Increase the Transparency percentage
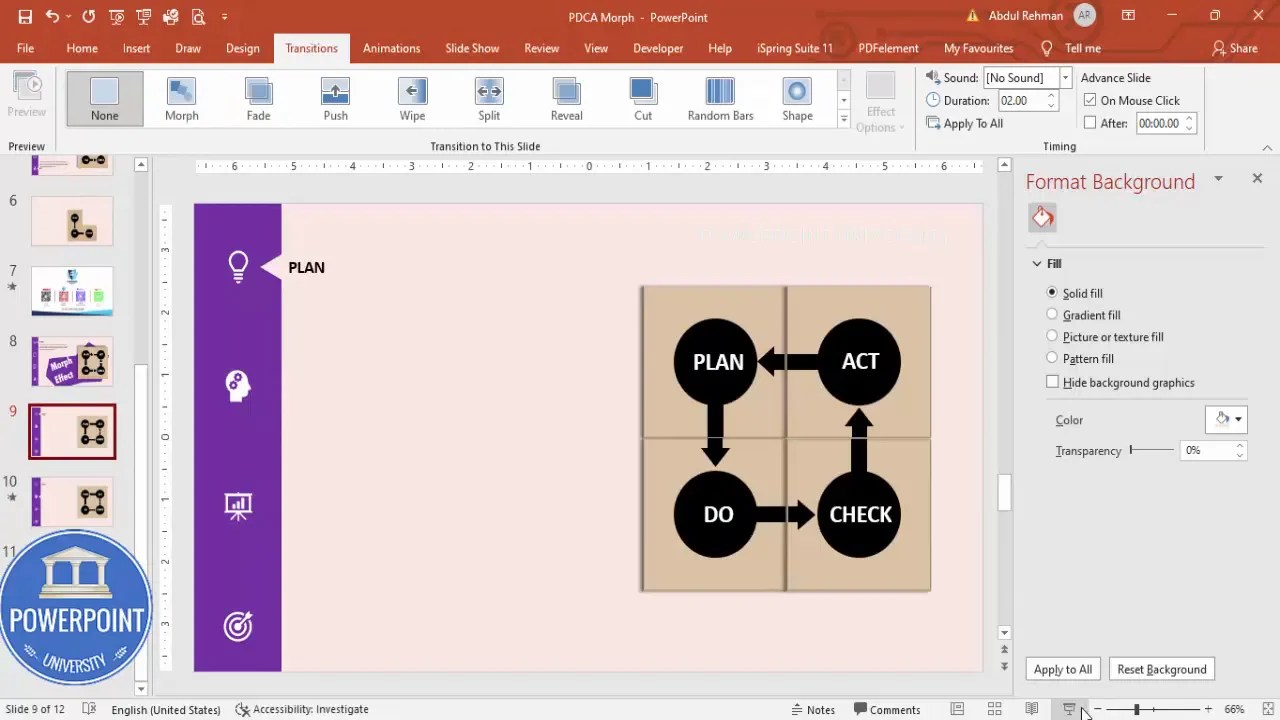The width and height of the screenshot is (1280, 720). click(1240, 446)
